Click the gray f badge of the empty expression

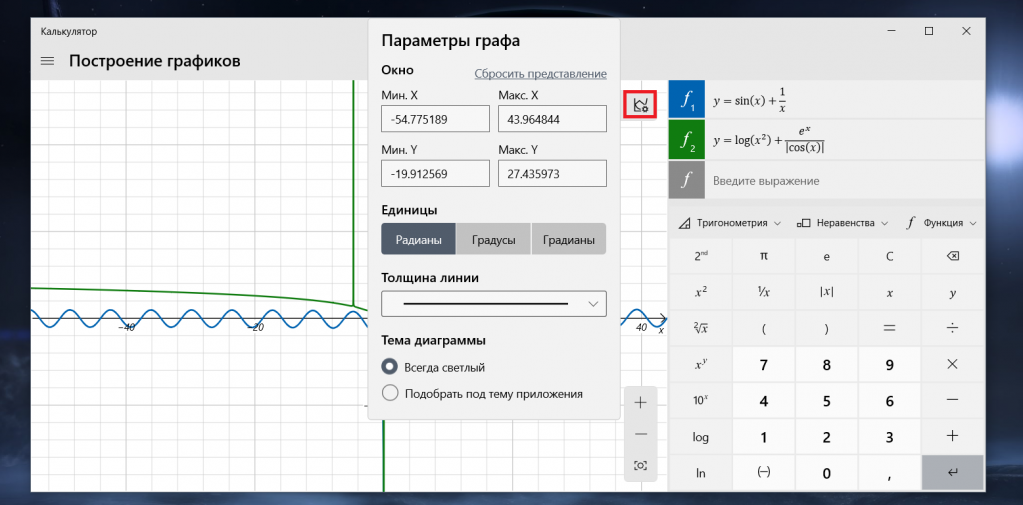click(686, 180)
